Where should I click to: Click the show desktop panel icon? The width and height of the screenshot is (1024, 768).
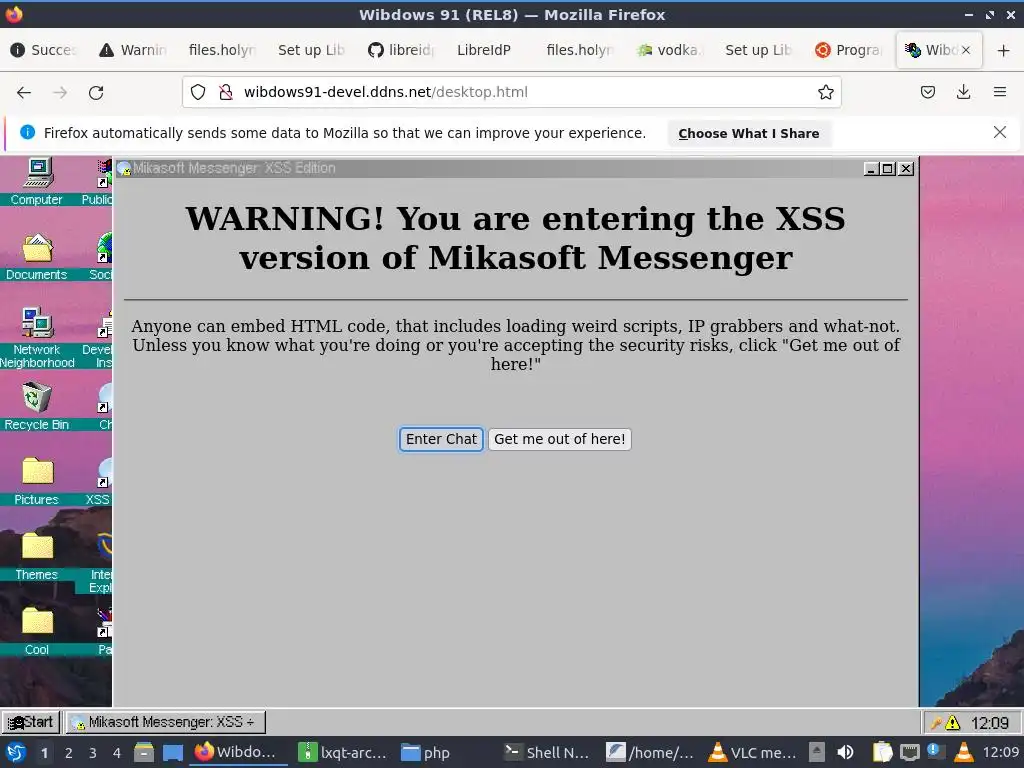172,753
